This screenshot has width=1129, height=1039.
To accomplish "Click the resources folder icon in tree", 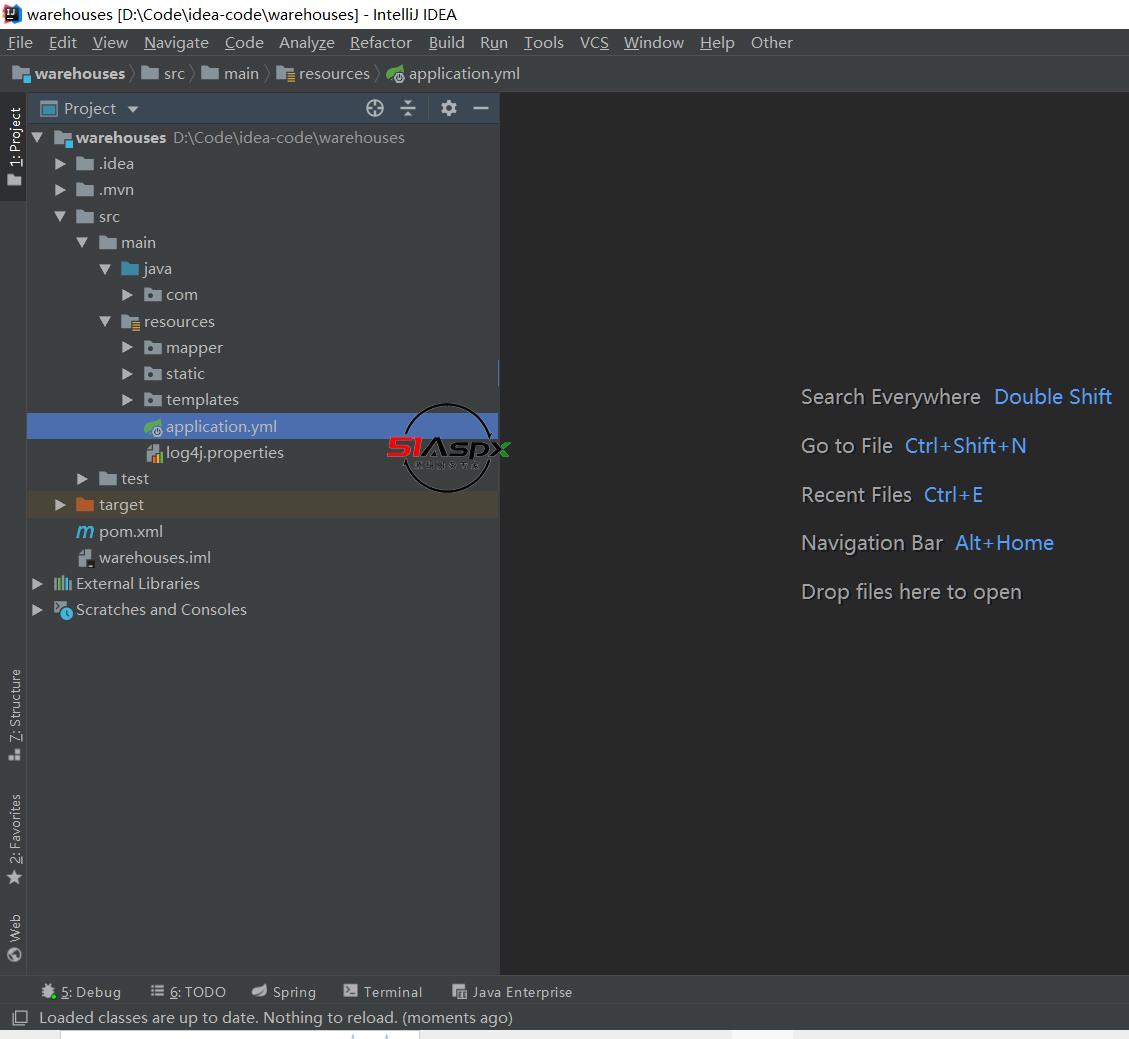I will point(130,322).
